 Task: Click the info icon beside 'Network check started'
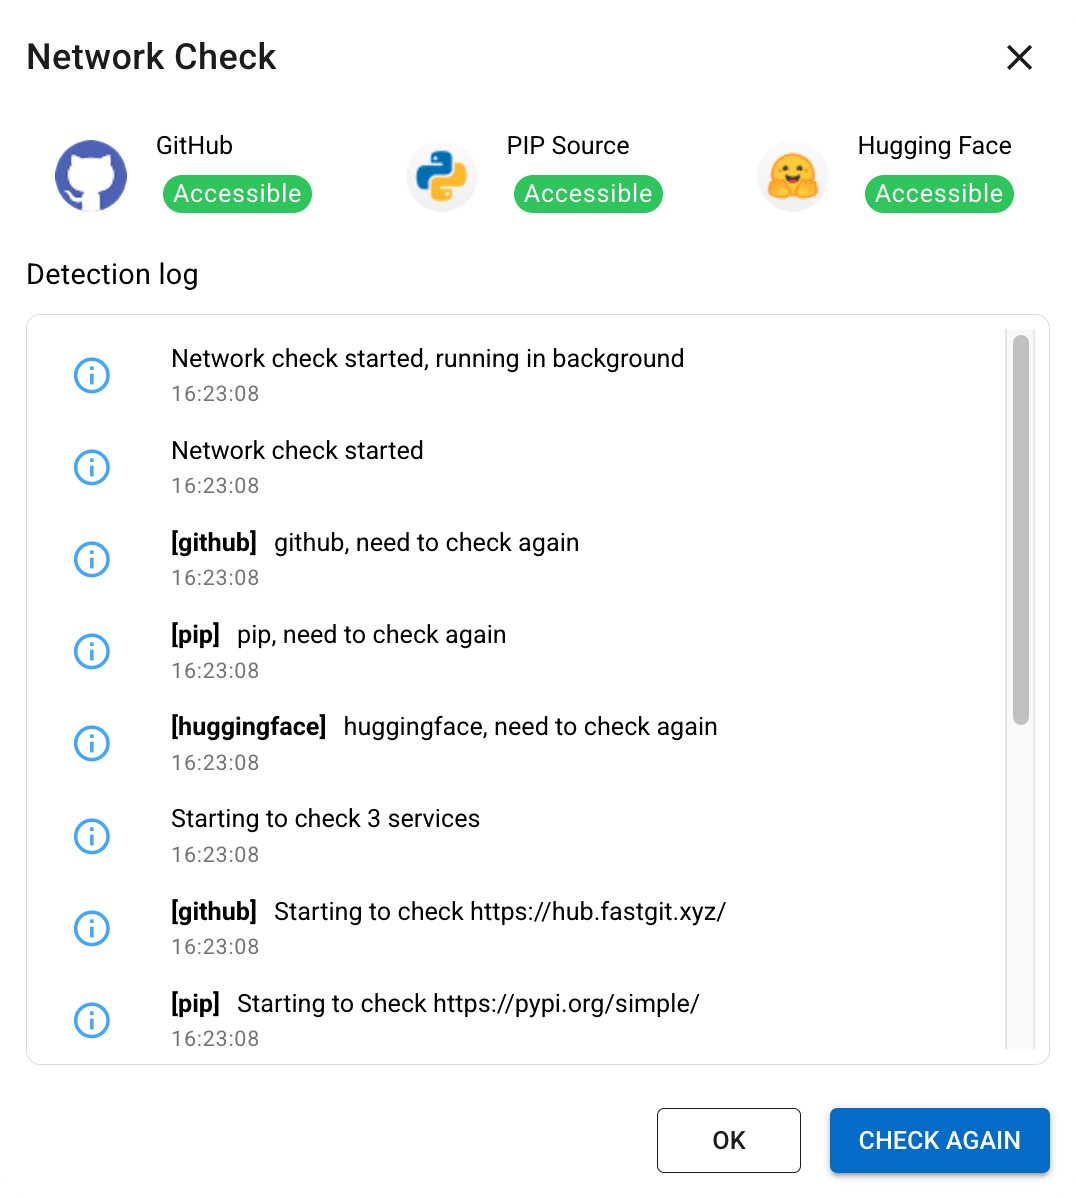coord(91,467)
